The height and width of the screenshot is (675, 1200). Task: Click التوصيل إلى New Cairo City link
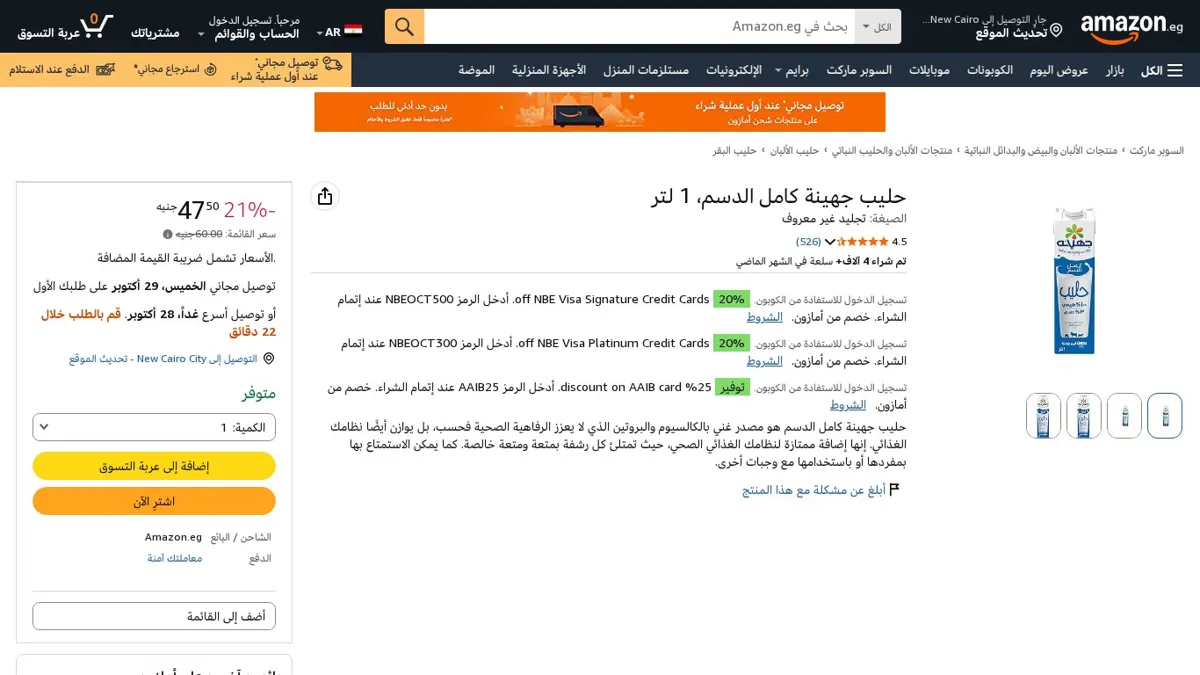[163, 358]
